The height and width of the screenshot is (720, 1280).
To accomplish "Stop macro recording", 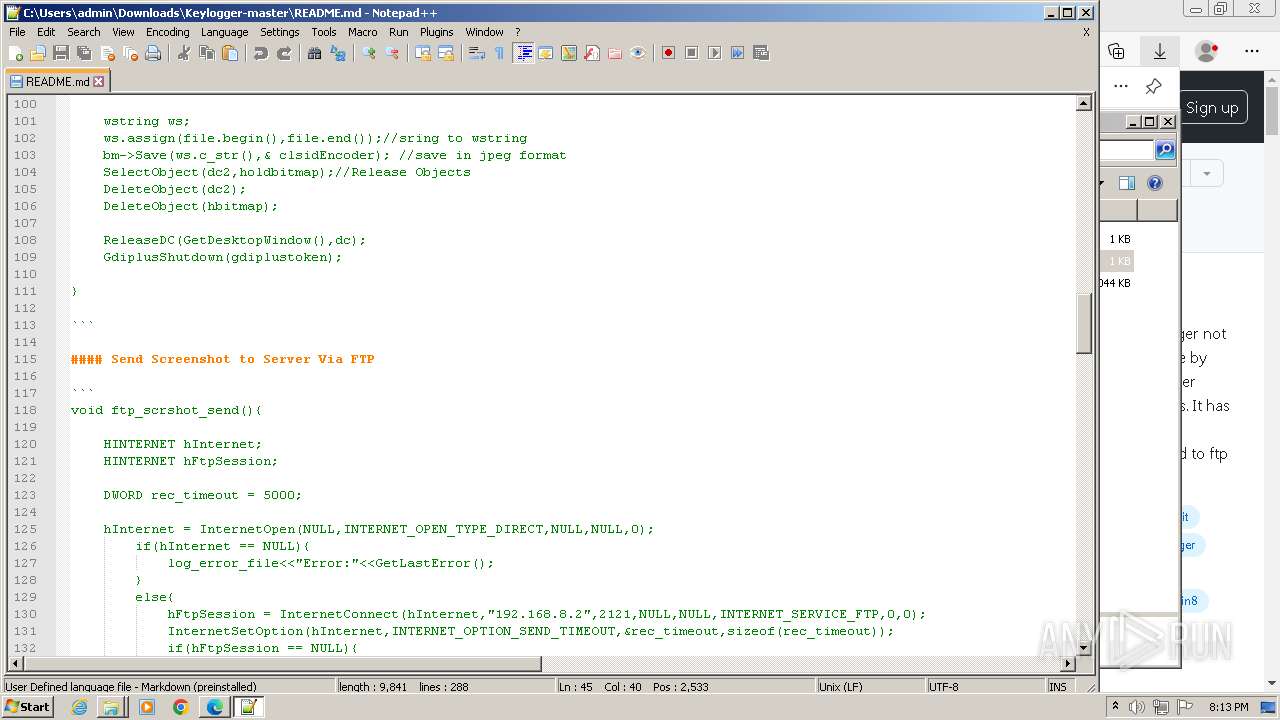I will click(x=691, y=53).
